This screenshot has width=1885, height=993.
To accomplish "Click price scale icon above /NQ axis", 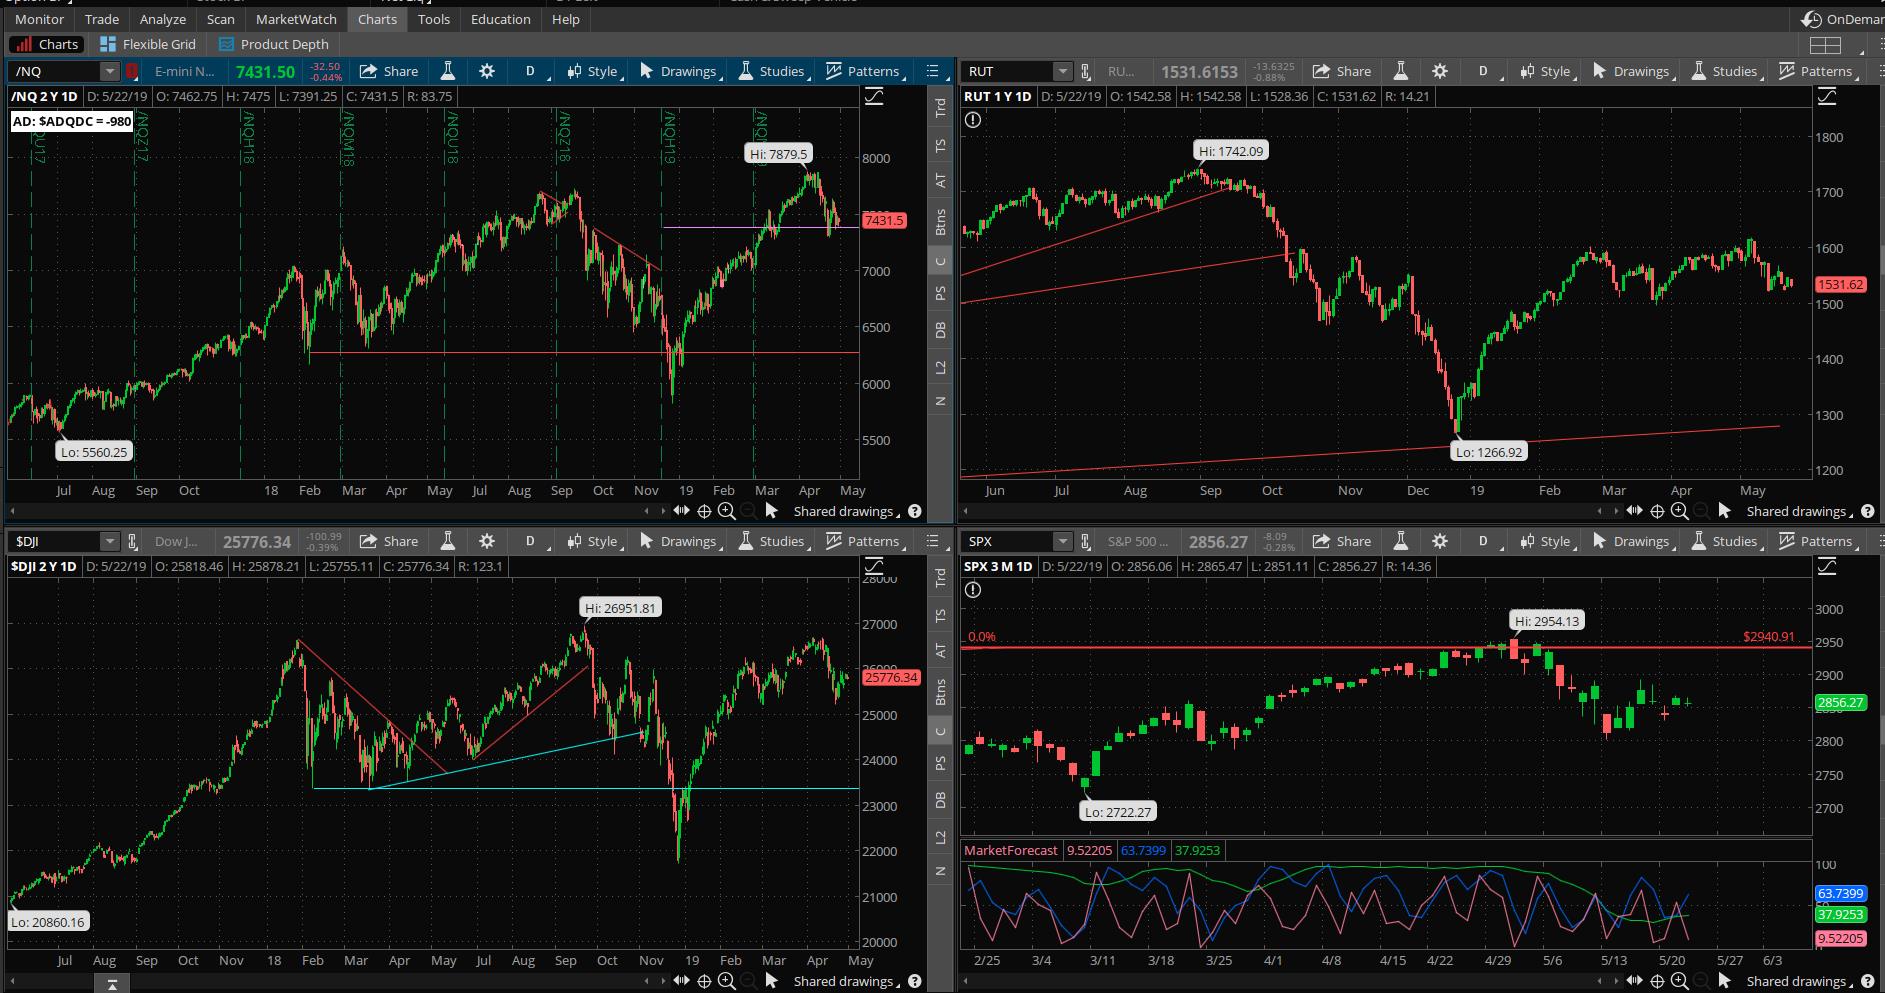I will coord(874,96).
